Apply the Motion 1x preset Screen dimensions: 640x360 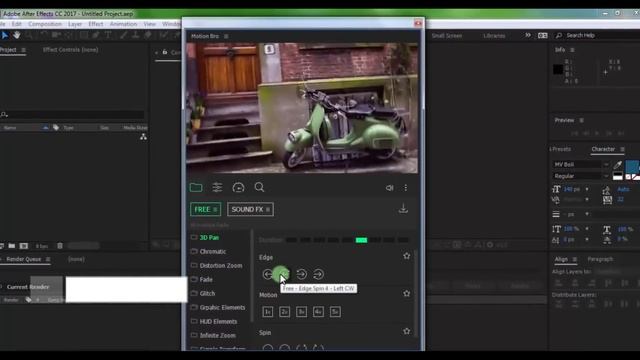tap(268, 312)
